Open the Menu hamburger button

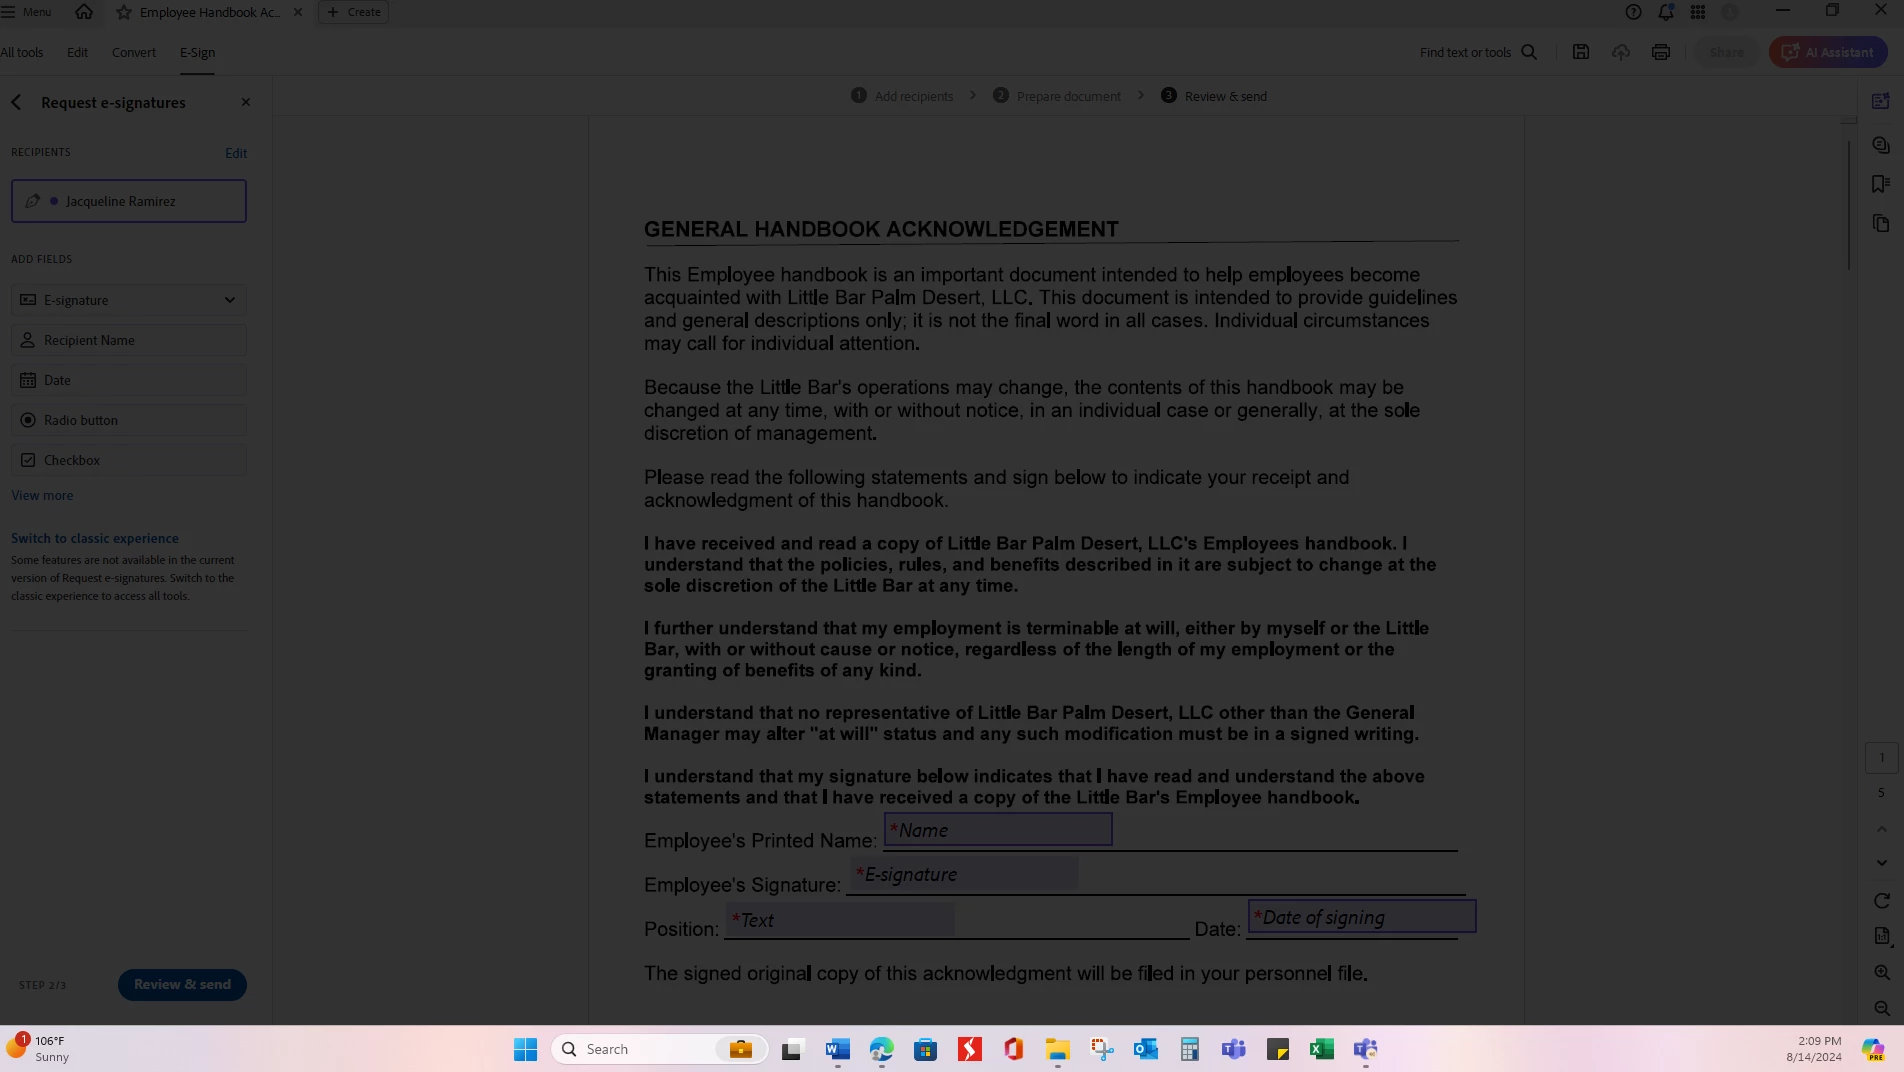pyautogui.click(x=27, y=12)
